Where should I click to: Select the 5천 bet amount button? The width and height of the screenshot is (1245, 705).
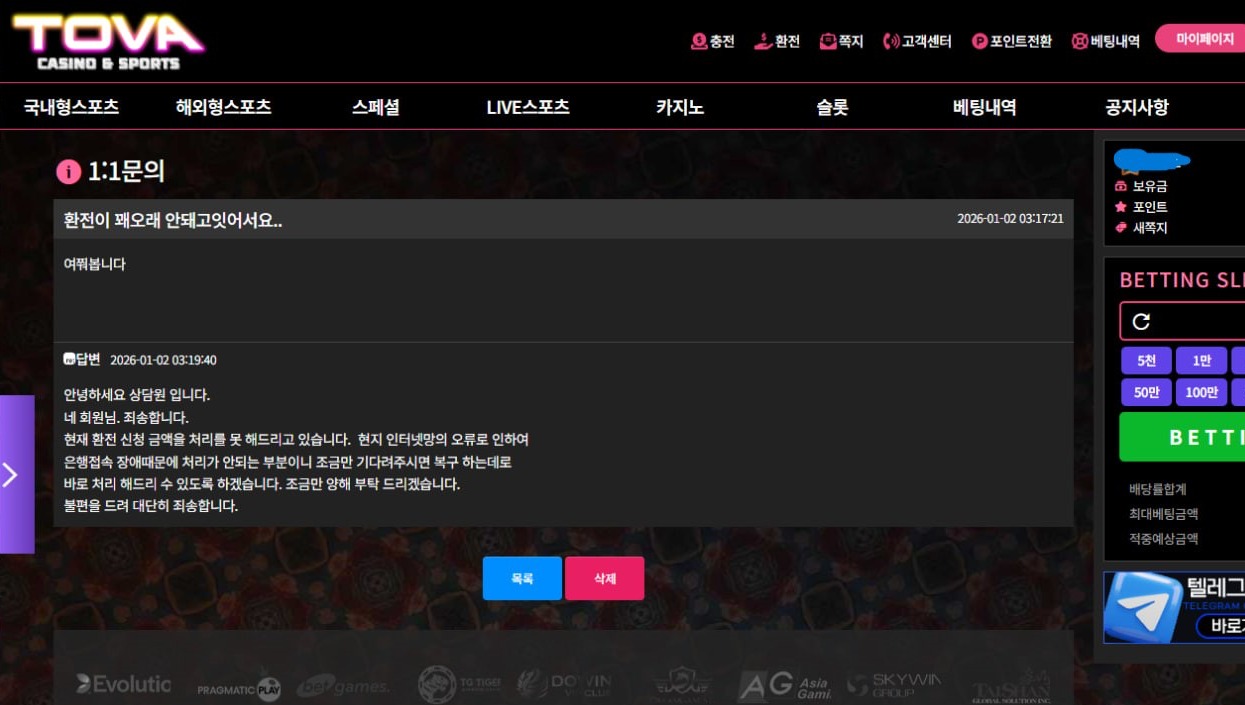pos(1146,361)
